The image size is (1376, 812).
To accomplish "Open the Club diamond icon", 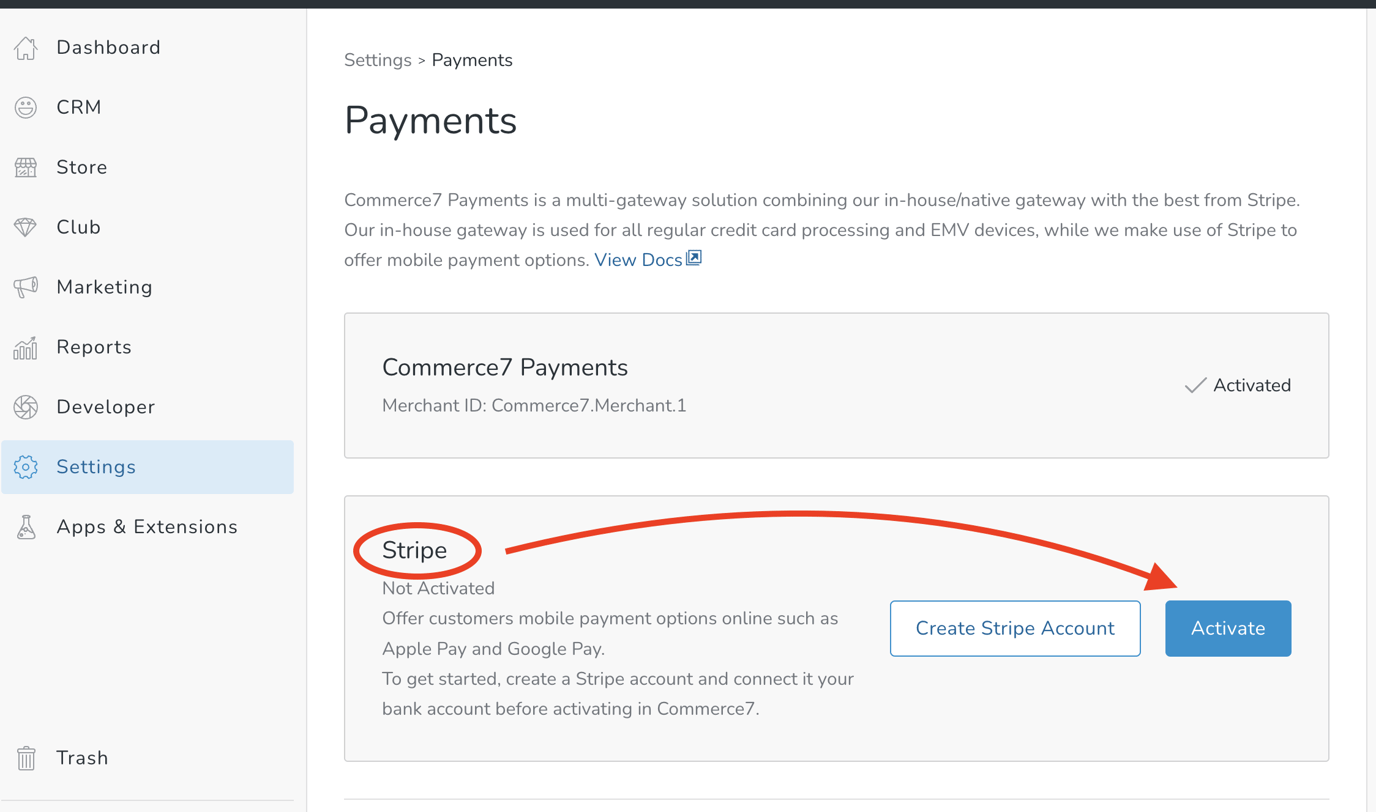I will (24, 227).
